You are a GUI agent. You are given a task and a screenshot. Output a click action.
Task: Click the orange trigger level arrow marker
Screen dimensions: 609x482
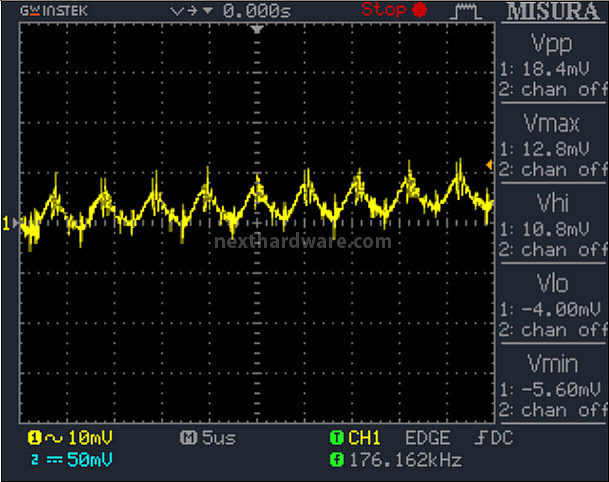489,165
